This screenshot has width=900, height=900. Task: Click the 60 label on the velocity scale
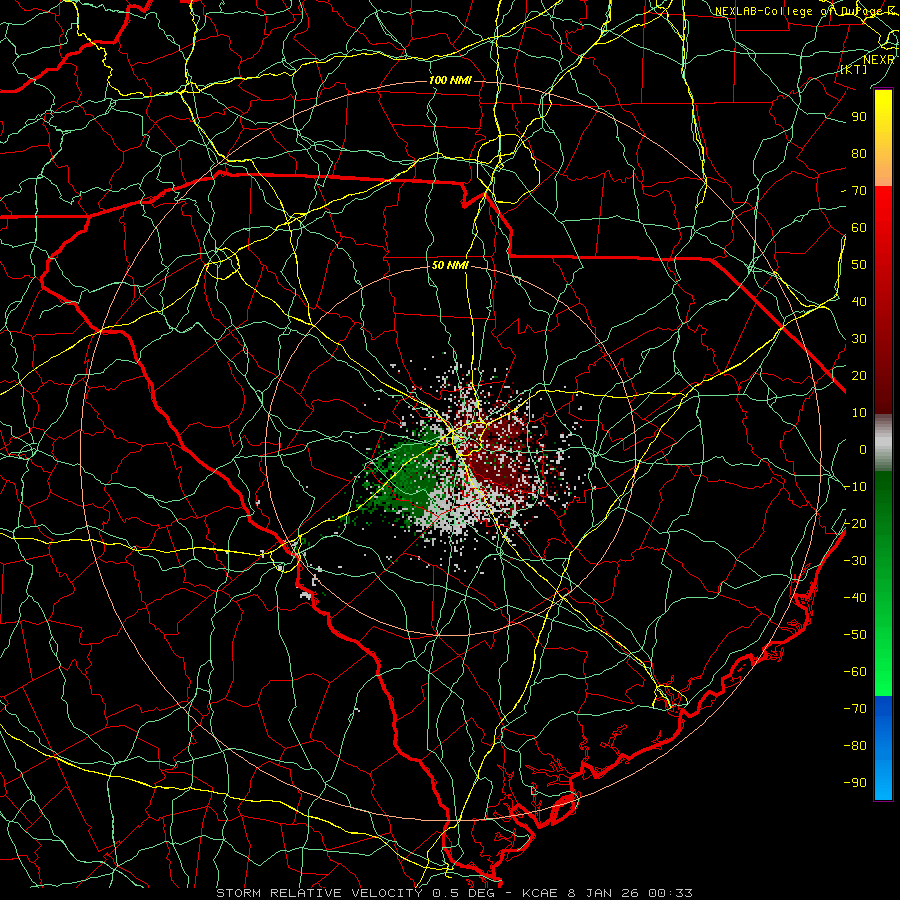click(x=859, y=228)
